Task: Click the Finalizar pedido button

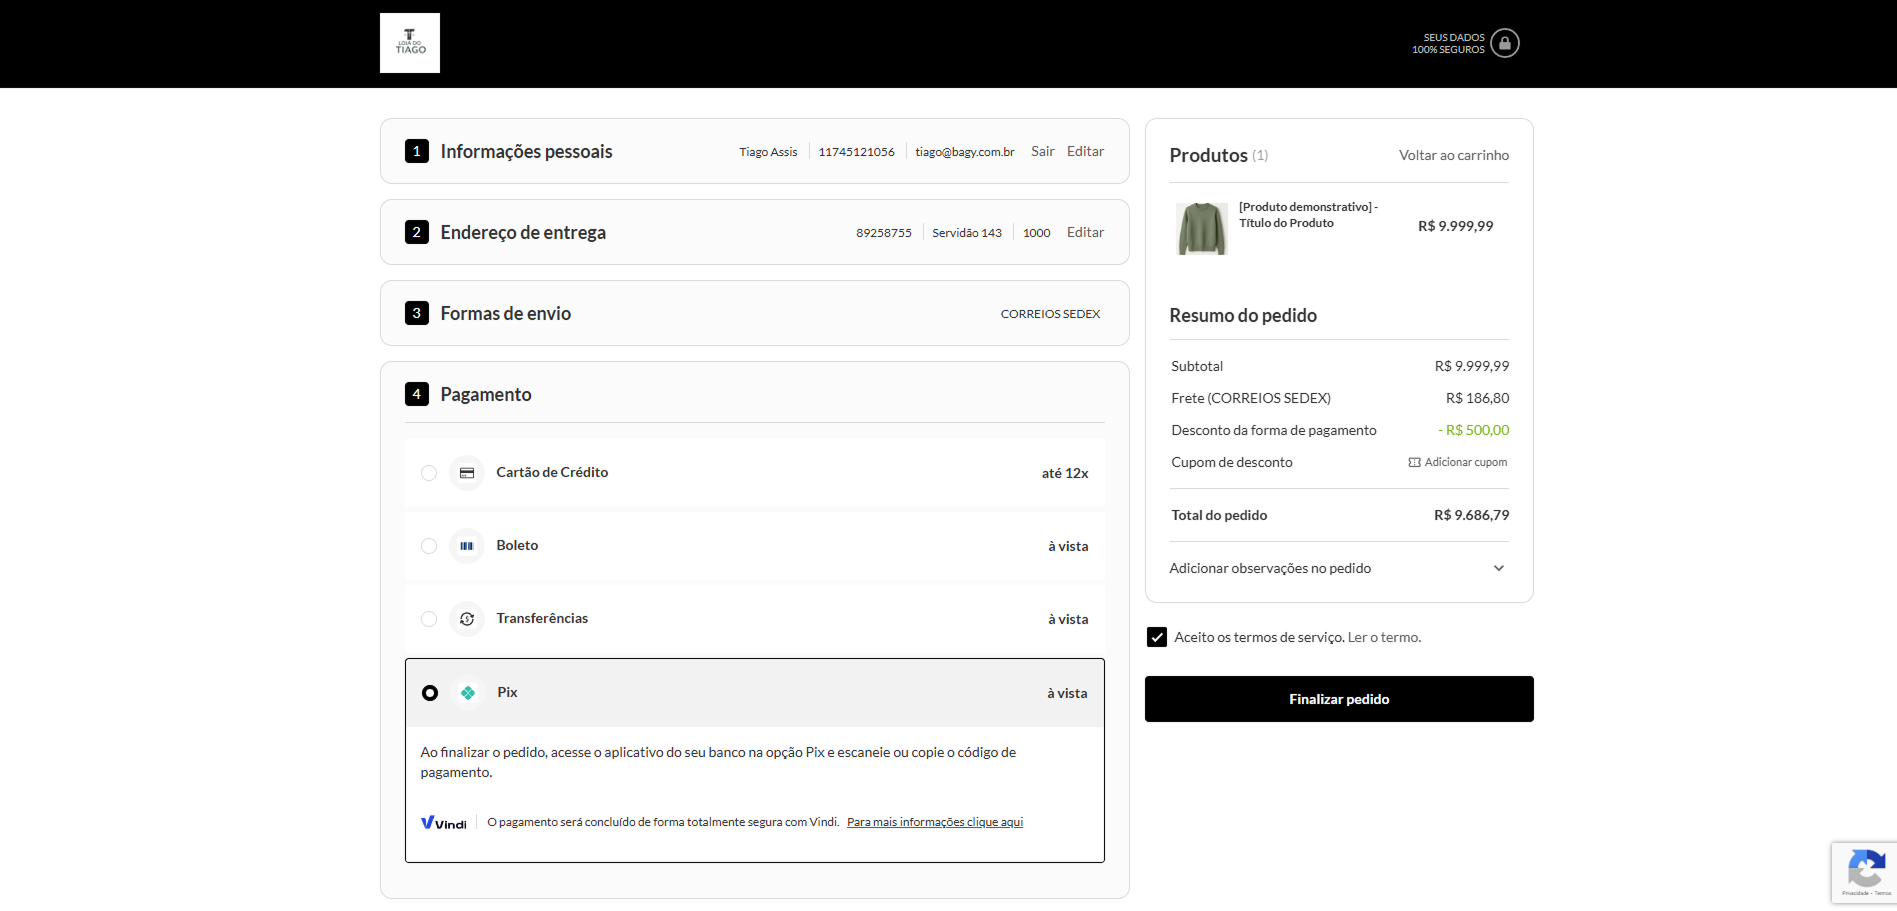Action: tap(1339, 699)
